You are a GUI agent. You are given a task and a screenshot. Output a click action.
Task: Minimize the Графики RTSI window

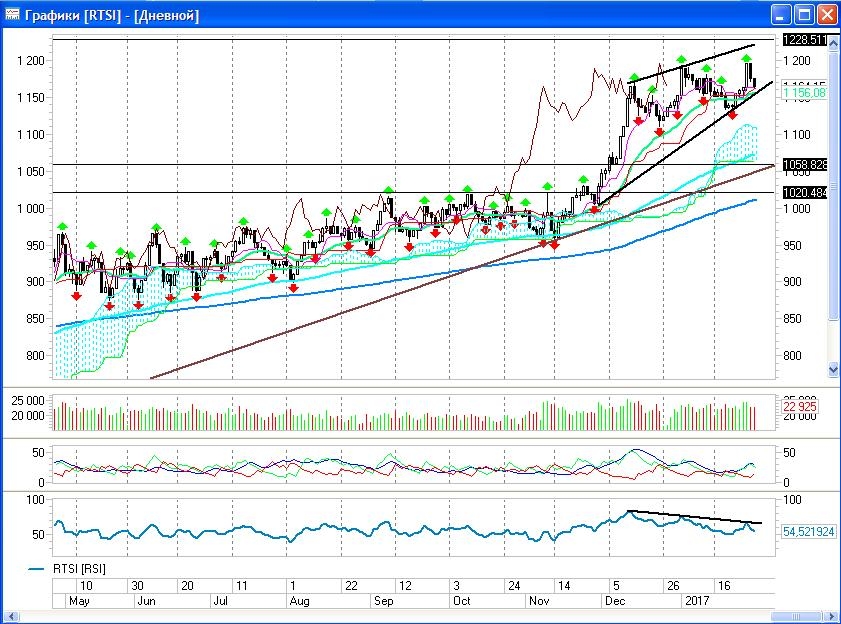(x=781, y=15)
